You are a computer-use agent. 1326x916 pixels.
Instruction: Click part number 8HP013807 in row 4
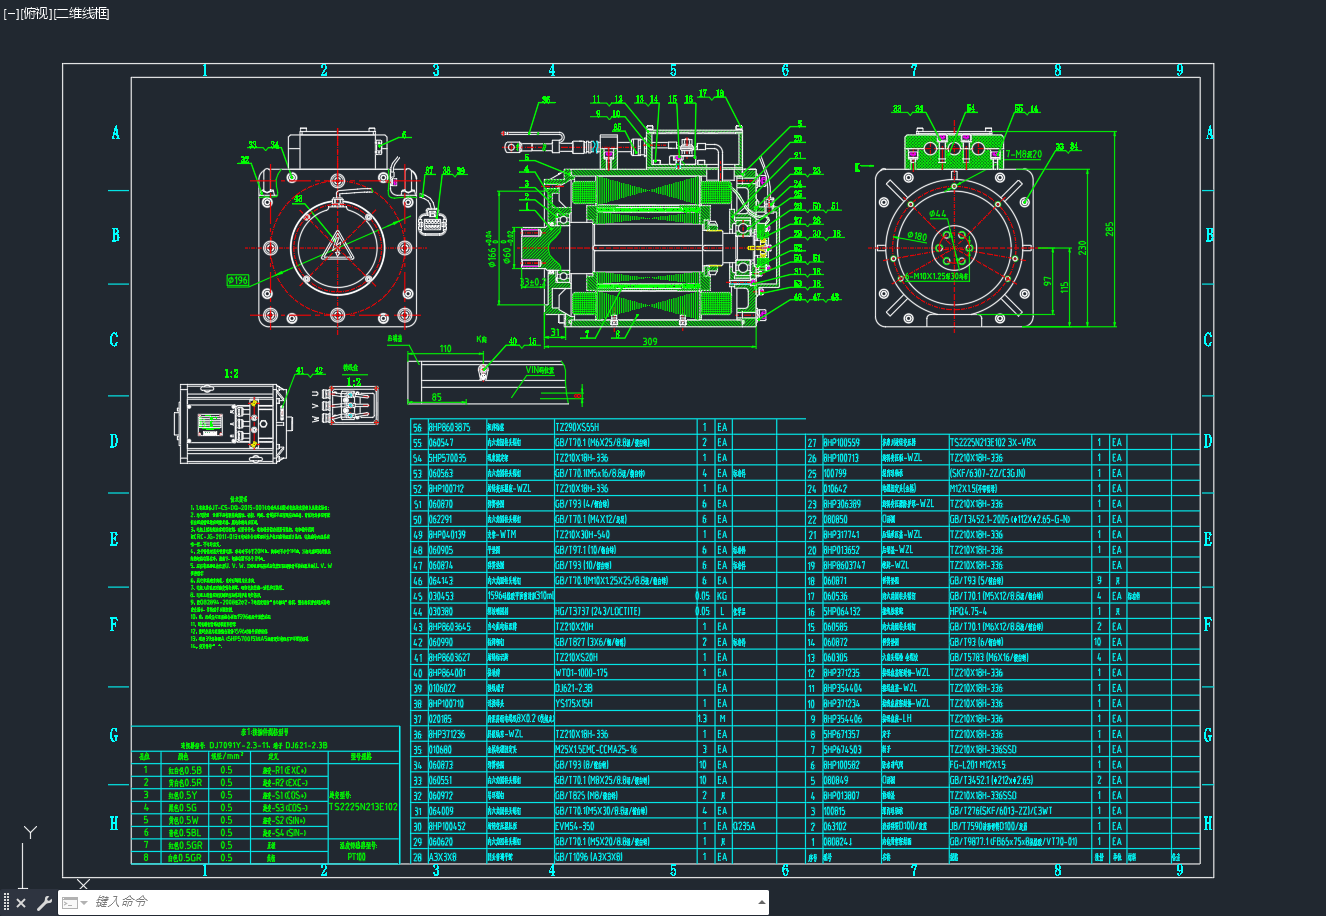(x=841, y=796)
